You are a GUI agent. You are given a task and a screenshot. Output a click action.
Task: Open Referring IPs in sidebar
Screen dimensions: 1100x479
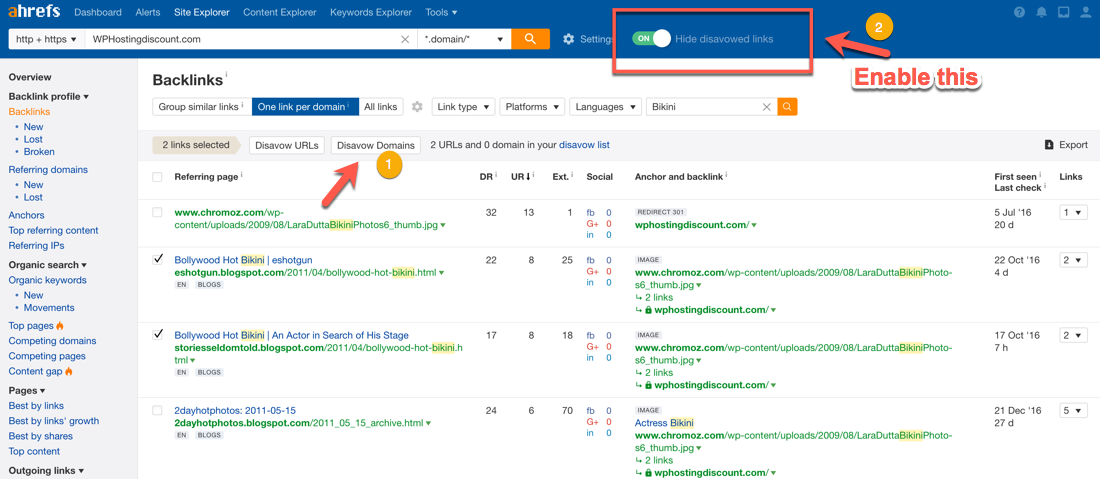coord(36,245)
